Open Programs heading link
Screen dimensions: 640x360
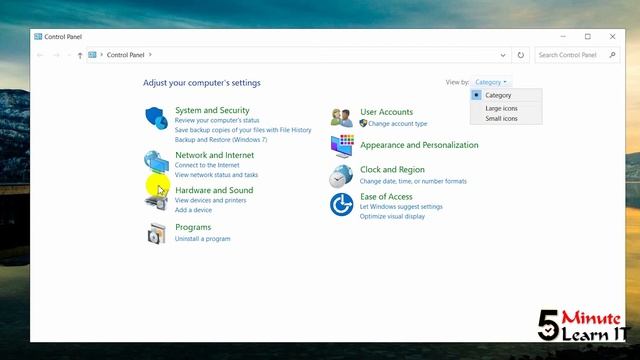(193, 227)
